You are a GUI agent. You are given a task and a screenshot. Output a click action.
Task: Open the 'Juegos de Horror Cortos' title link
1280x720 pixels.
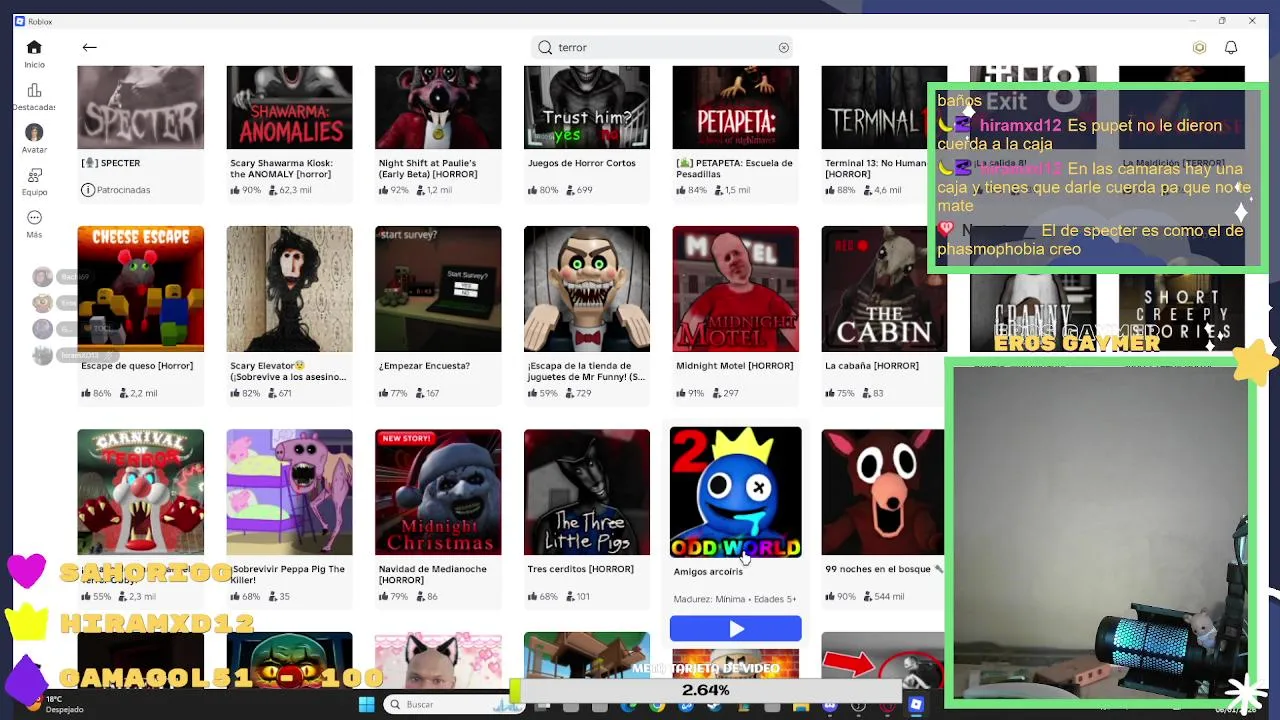[581, 163]
